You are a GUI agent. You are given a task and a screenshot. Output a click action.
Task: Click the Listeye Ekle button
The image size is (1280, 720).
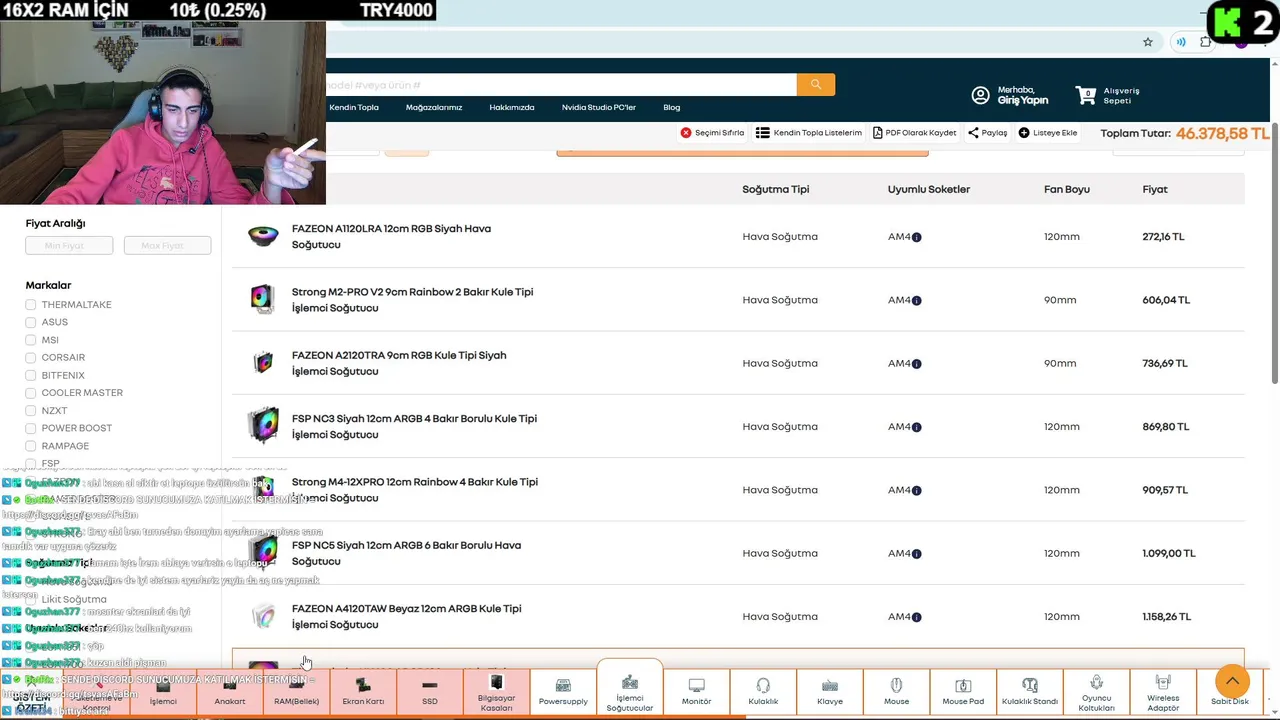click(x=1048, y=133)
